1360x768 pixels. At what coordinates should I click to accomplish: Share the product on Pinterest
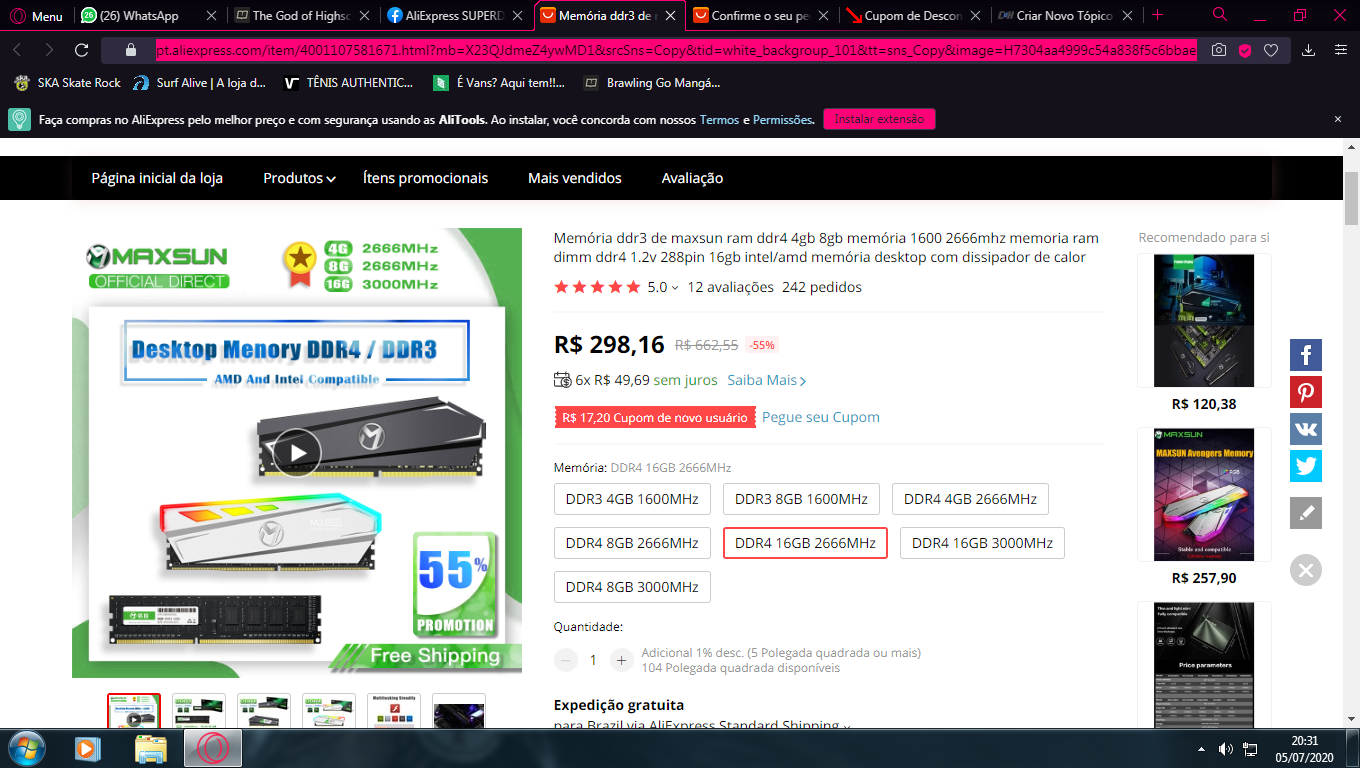pyautogui.click(x=1305, y=392)
